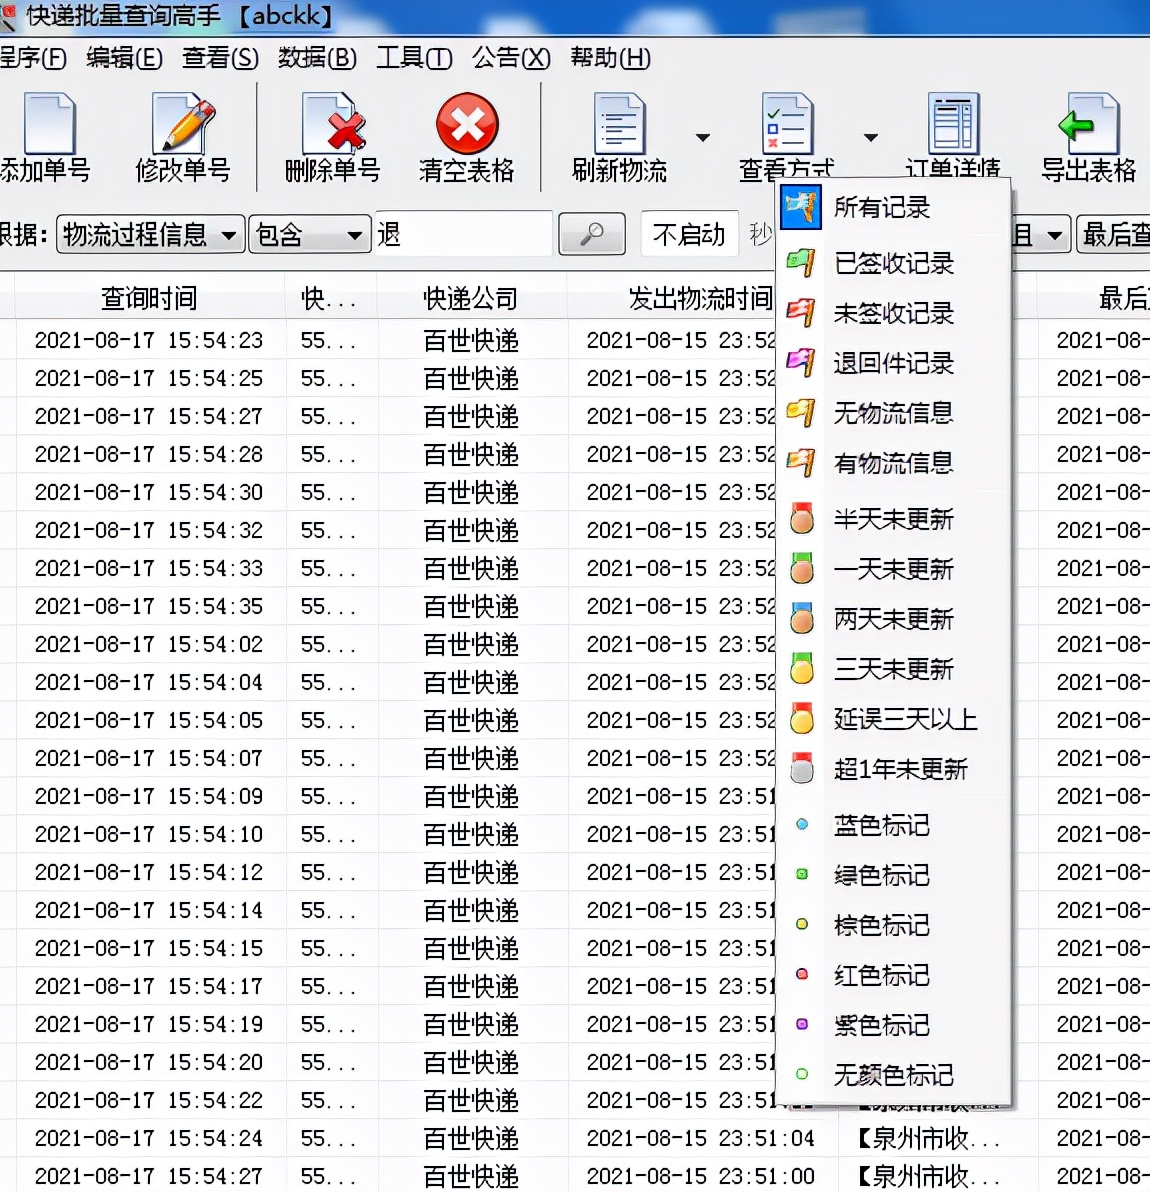Choose 已签收记录 in the dropdown menu
This screenshot has height=1192, width=1150.
click(893, 263)
